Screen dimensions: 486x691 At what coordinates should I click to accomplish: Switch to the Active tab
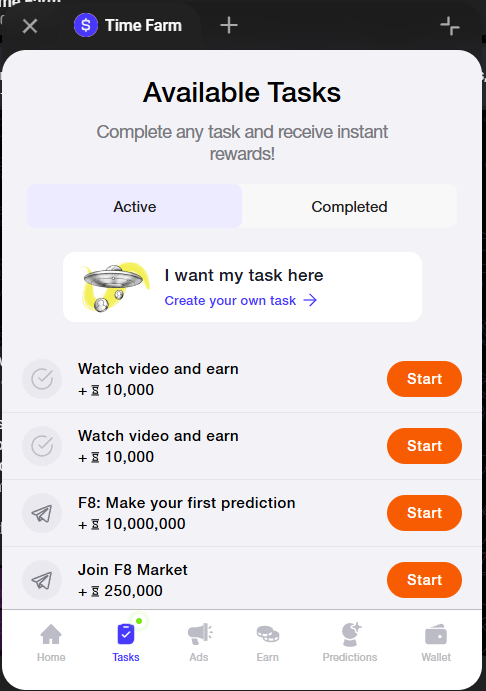pos(134,206)
